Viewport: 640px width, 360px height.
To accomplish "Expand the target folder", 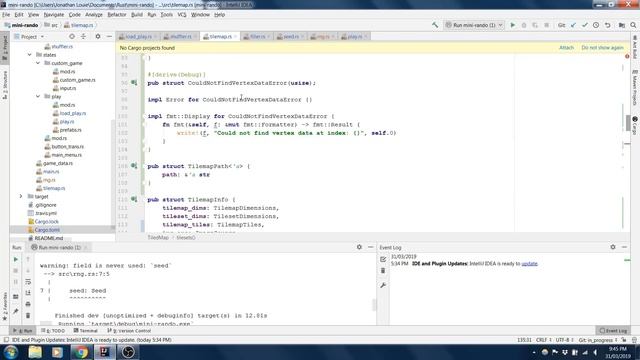I will point(21,196).
